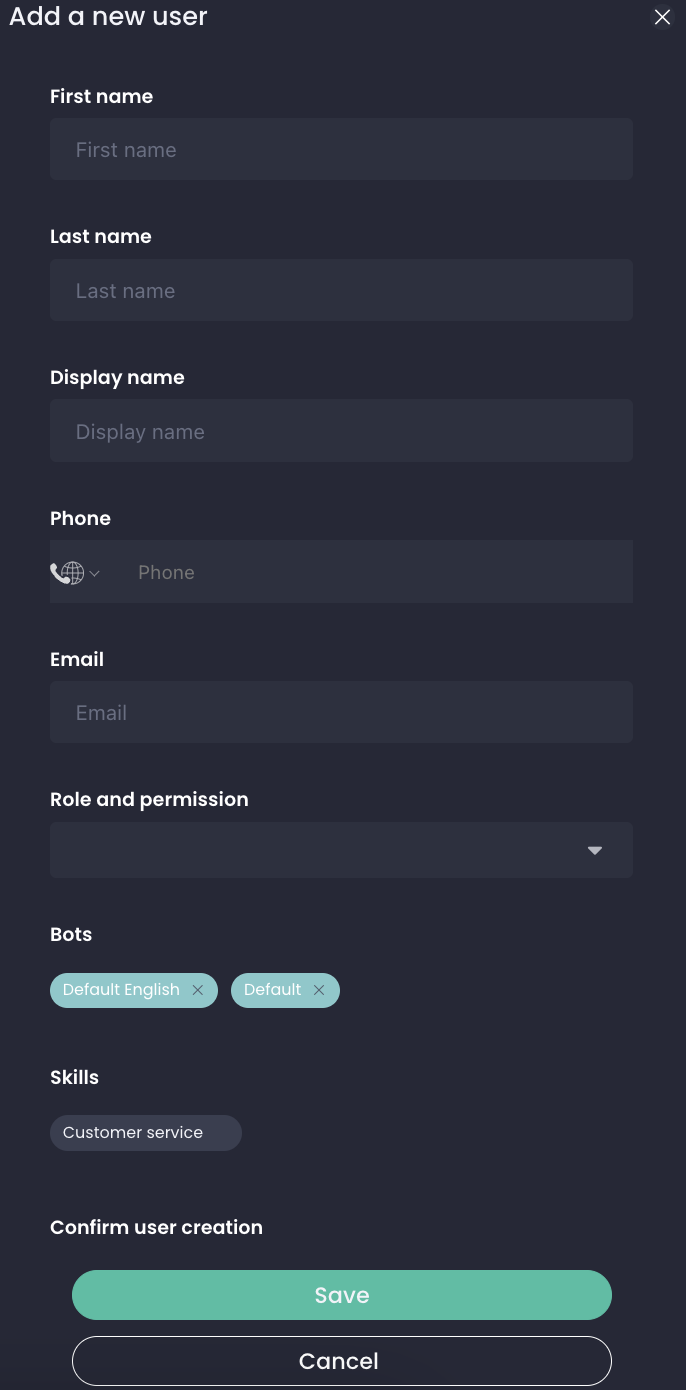Screen dimensions: 686x1390
Task: Close the Add a new user dialog
Action: (x=662, y=17)
